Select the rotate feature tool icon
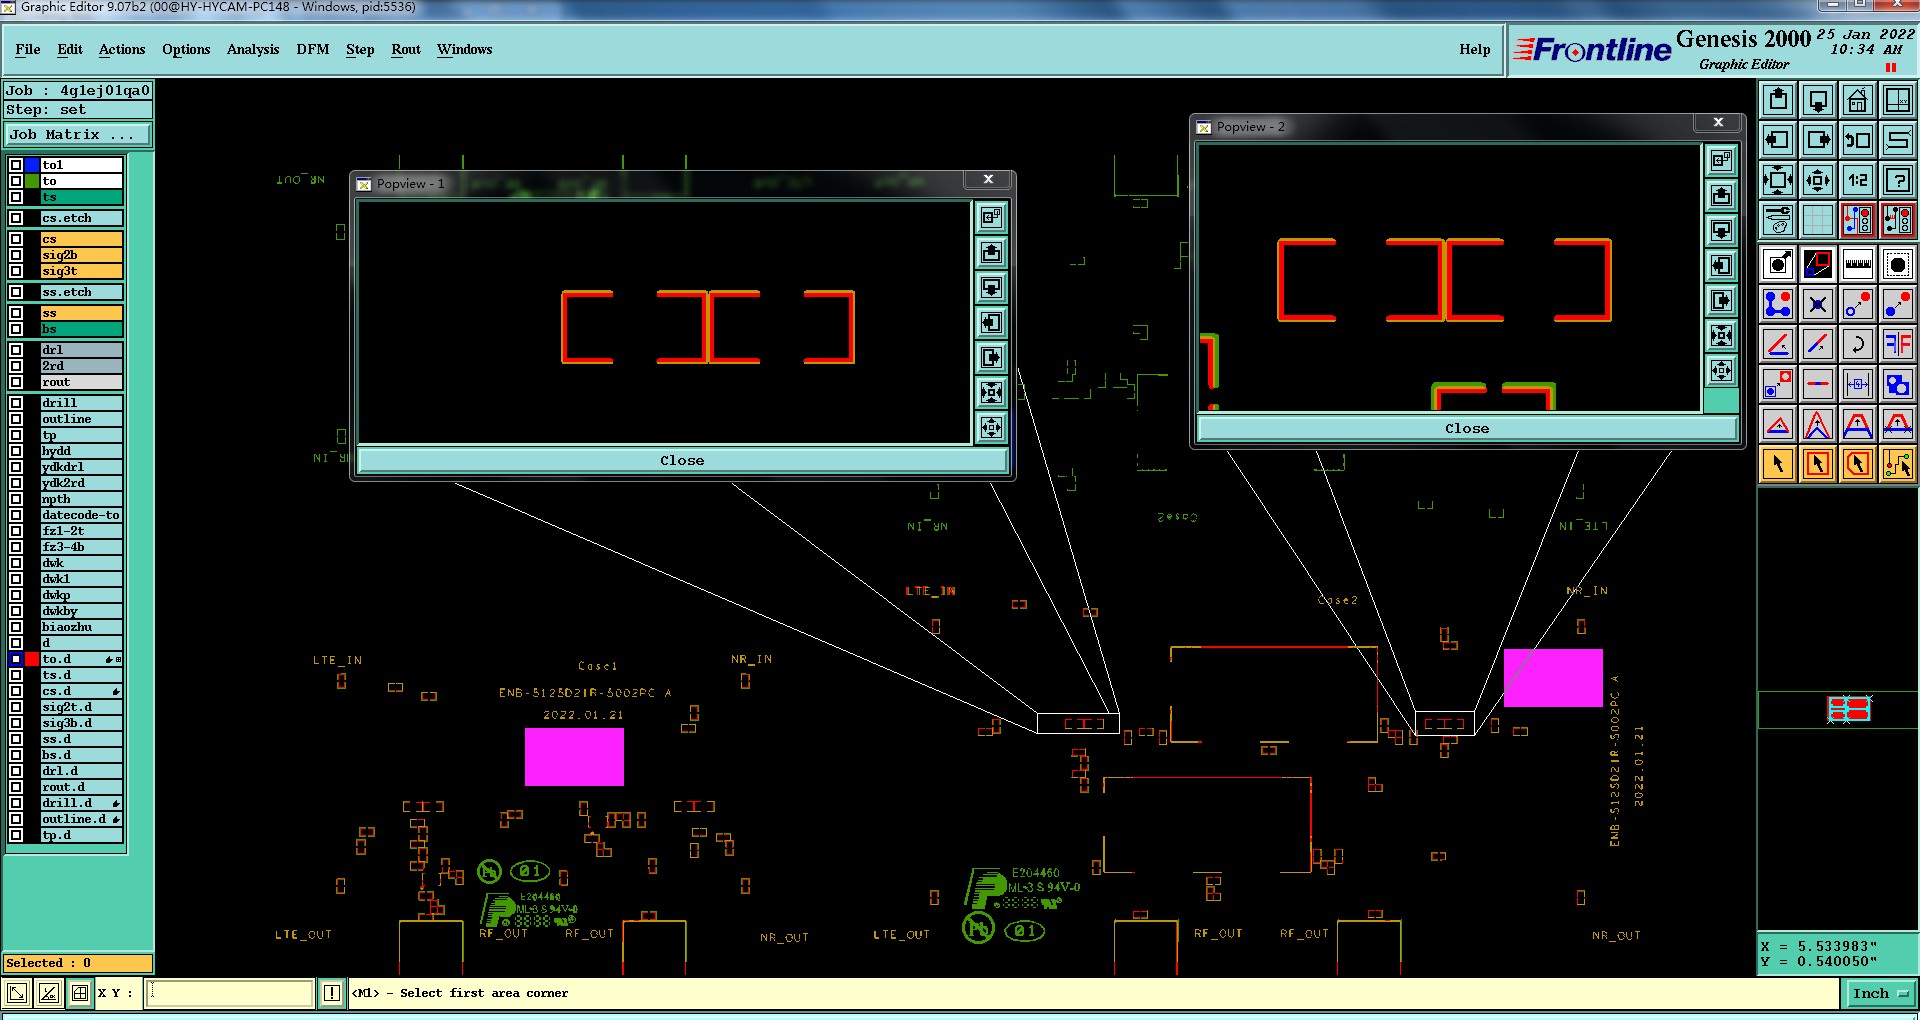This screenshot has width=1920, height=1020. 1857,344
